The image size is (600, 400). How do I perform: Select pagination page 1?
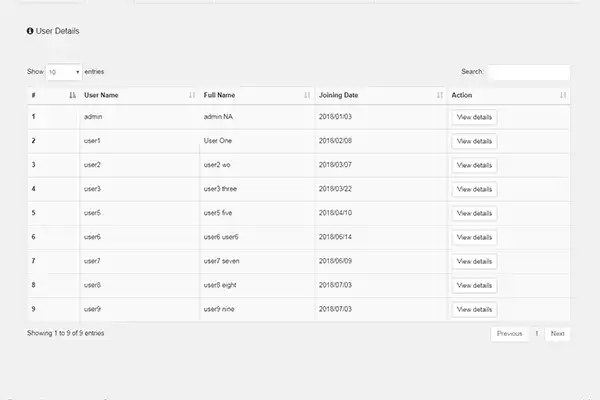536,334
